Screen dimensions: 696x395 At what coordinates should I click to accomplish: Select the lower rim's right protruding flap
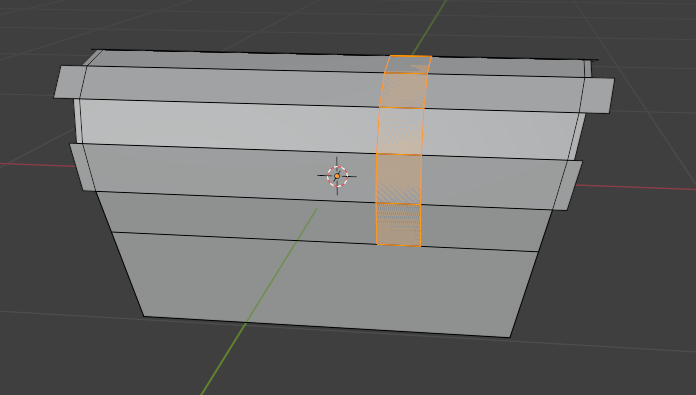569,185
